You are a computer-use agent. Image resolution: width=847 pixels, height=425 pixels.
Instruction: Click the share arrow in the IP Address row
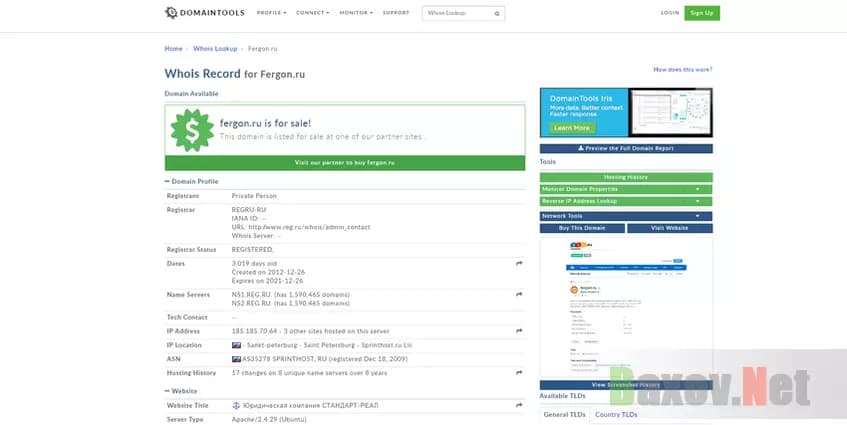tap(519, 331)
